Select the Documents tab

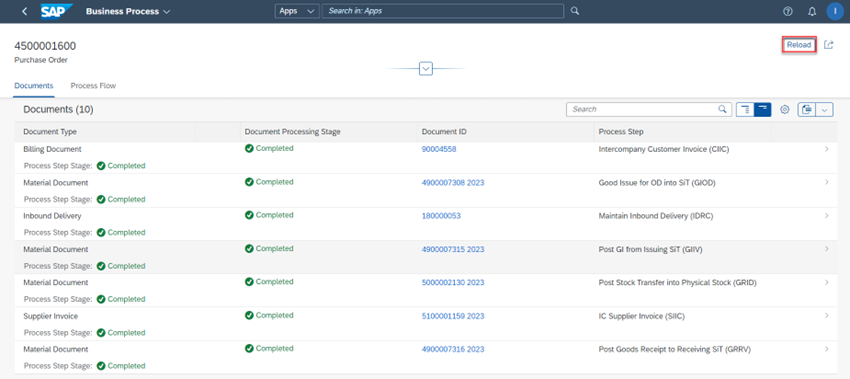click(x=34, y=86)
